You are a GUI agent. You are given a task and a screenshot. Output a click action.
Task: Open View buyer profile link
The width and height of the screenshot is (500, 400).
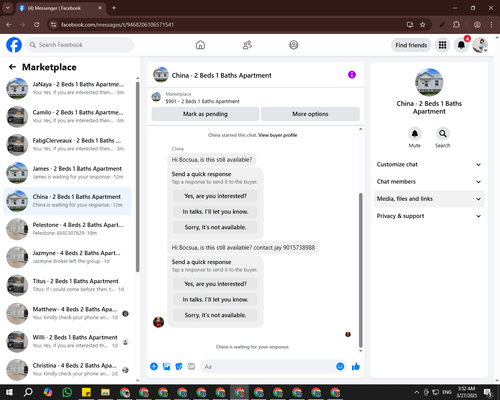(278, 135)
